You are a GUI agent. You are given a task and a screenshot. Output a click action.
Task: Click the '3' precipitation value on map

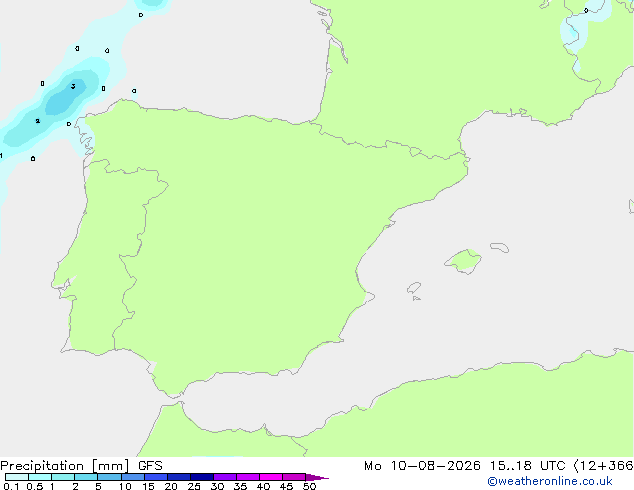[x=73, y=86]
